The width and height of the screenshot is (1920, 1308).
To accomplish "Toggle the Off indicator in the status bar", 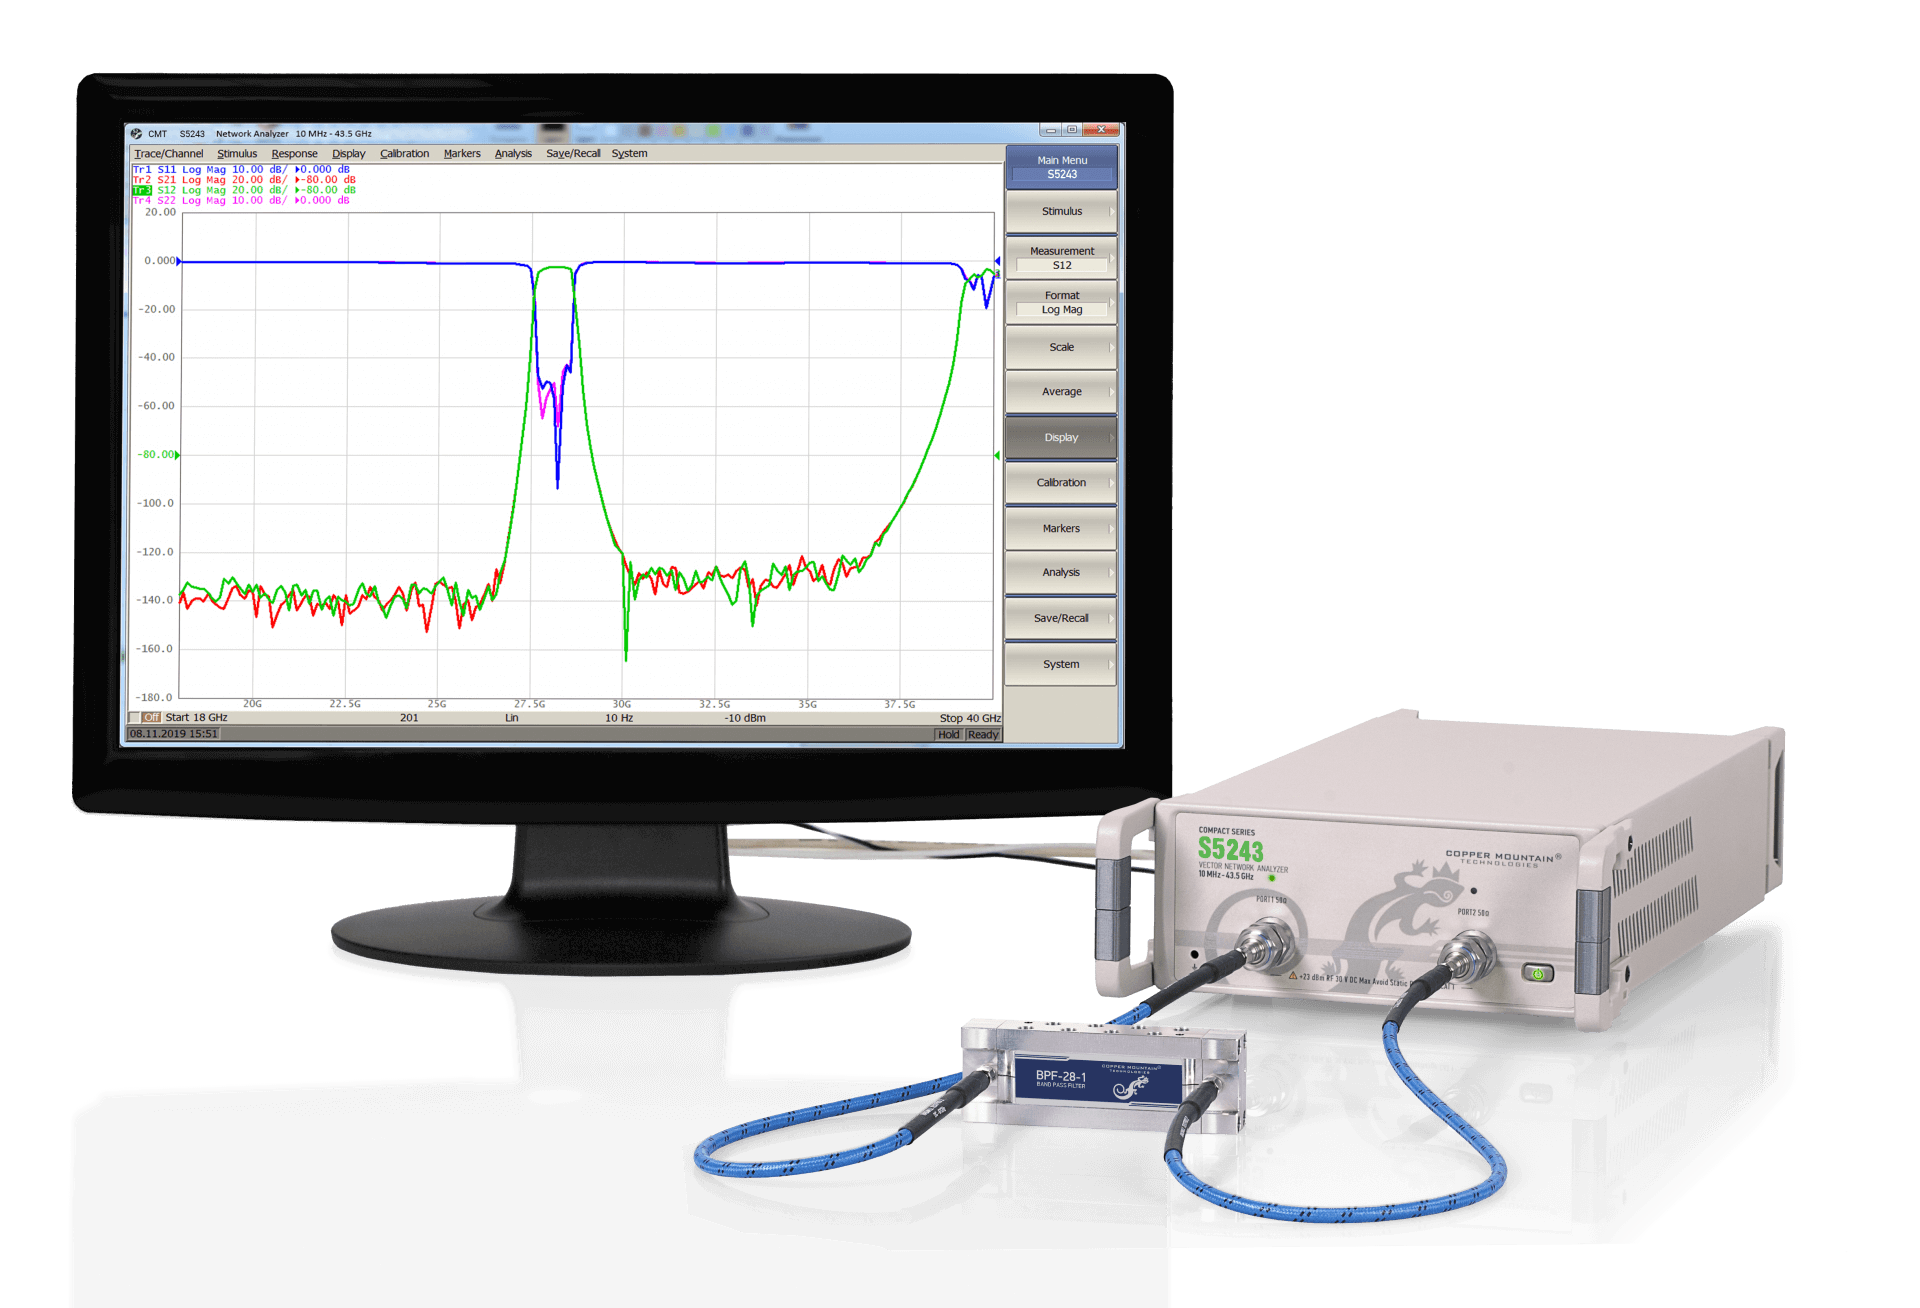I will [151, 718].
